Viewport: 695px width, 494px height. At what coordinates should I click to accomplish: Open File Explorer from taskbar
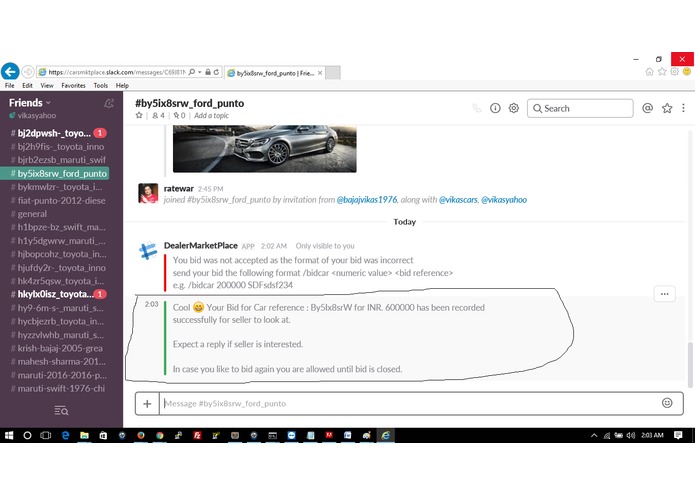coord(84,436)
